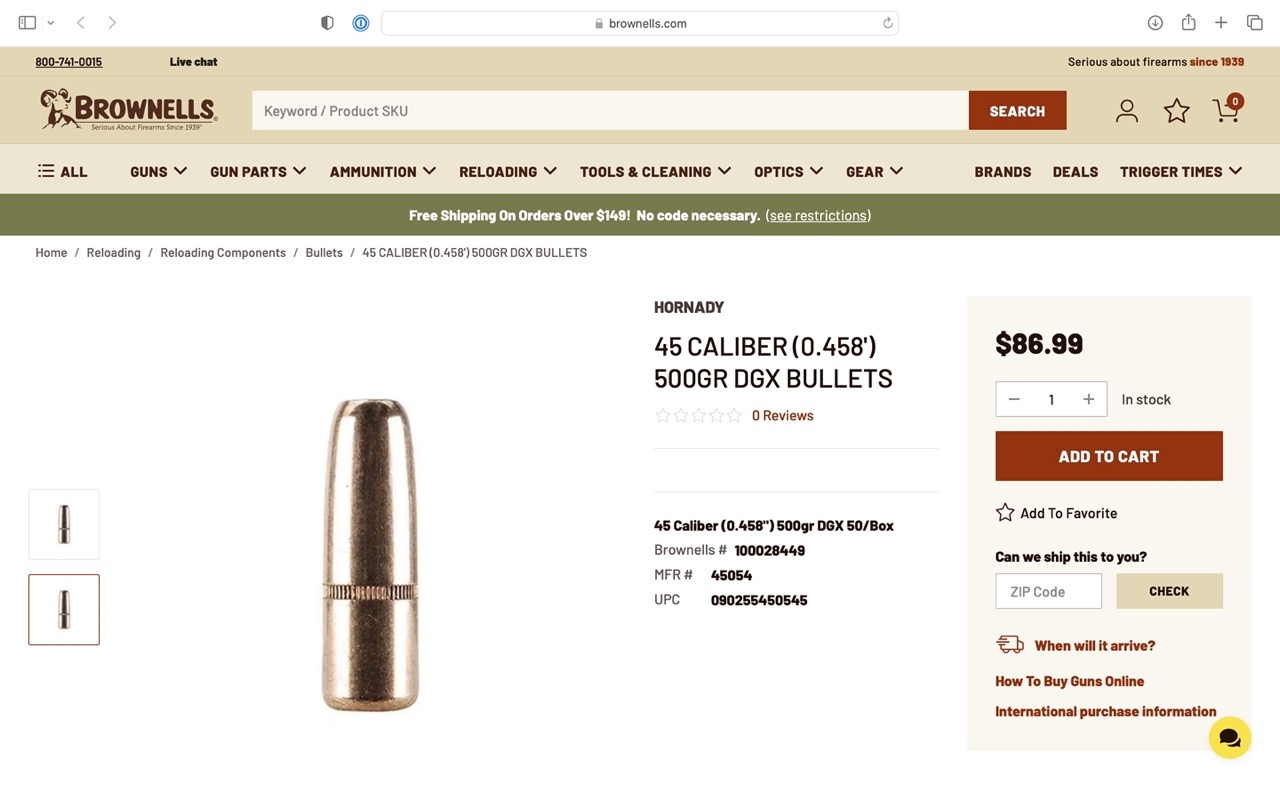Reload the page in the address bar
1280x800 pixels.
coord(887,23)
